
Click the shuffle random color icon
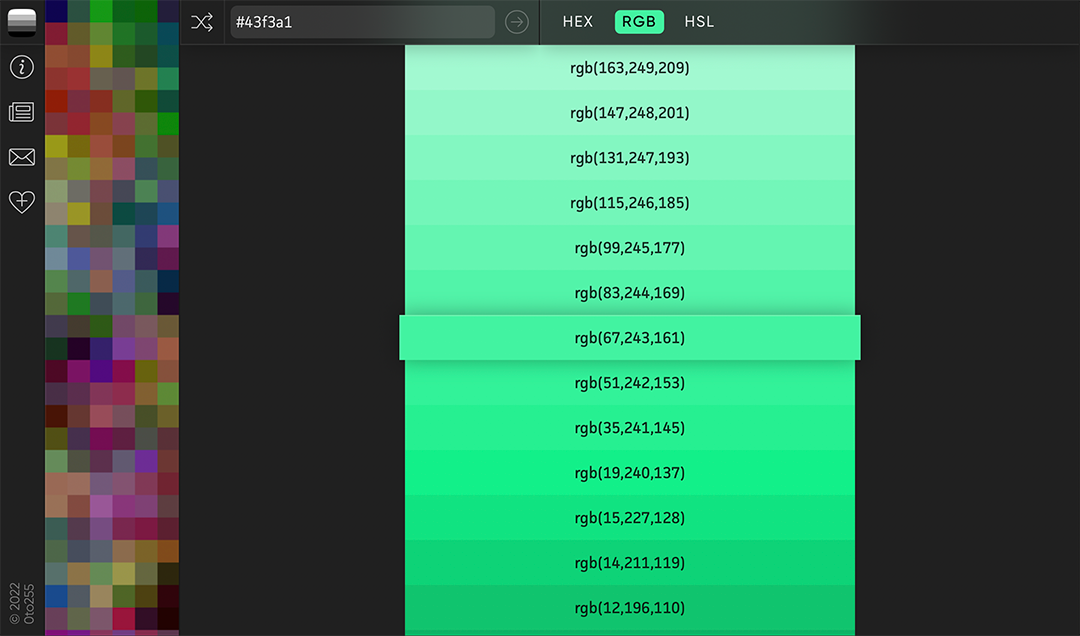coord(202,21)
